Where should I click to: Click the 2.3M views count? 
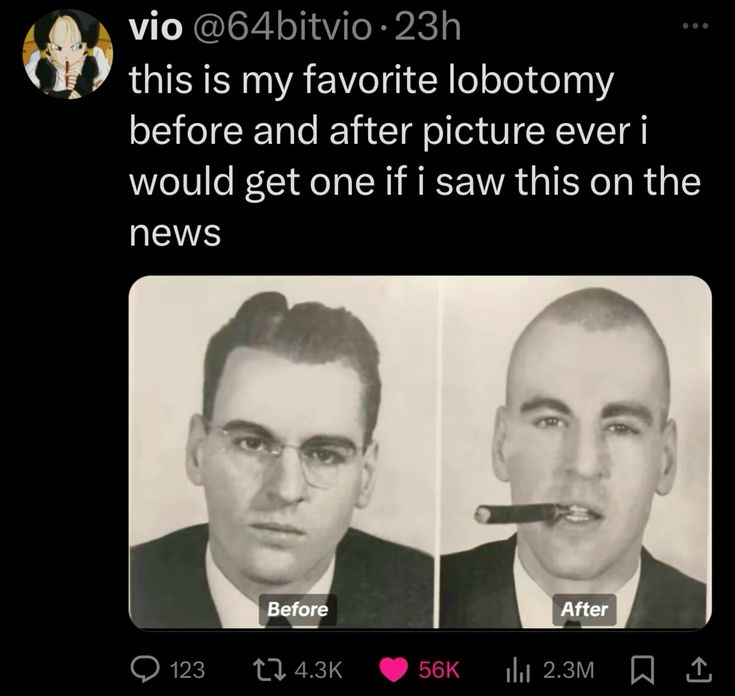tap(569, 670)
